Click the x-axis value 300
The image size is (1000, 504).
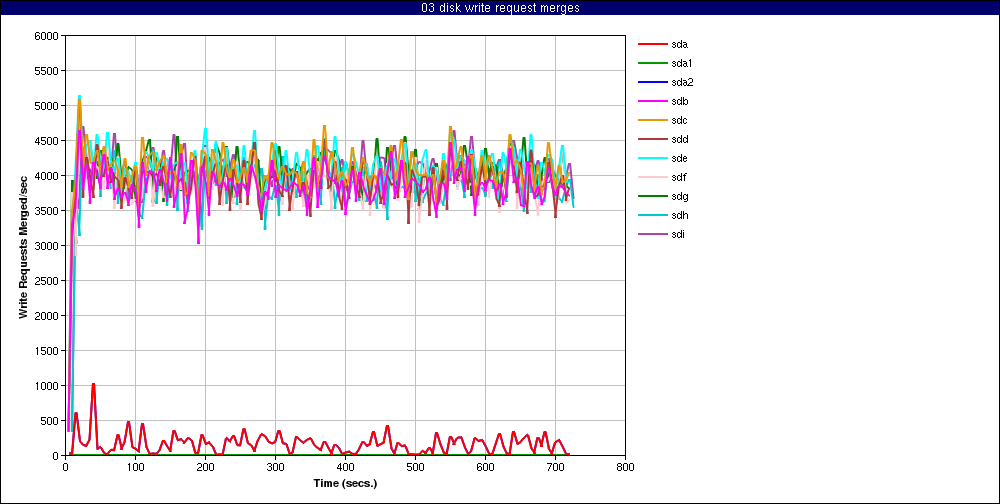click(x=275, y=467)
